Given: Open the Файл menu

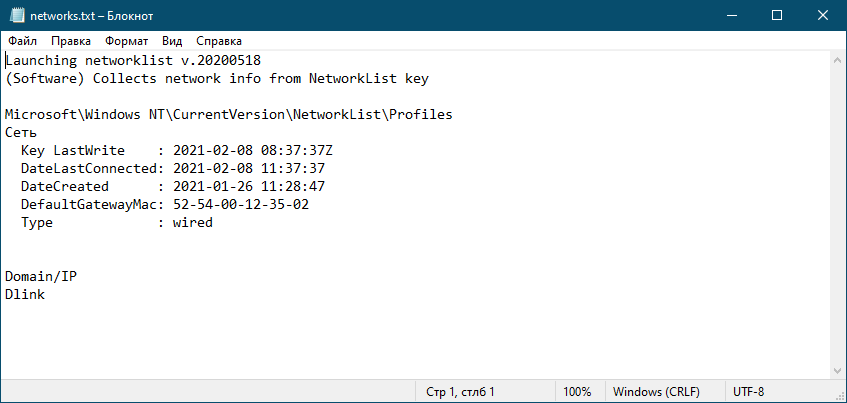Looking at the screenshot, I should 23,41.
